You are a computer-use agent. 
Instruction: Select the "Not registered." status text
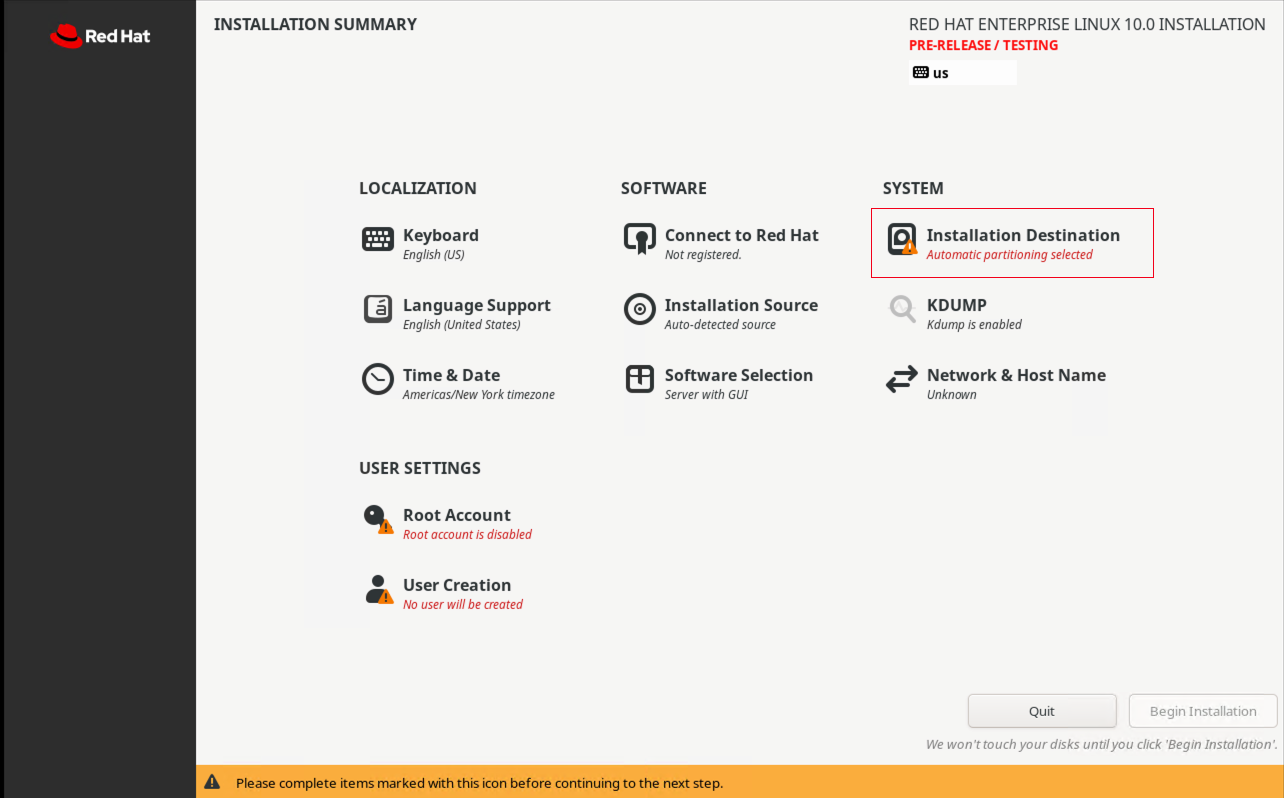coord(703,255)
